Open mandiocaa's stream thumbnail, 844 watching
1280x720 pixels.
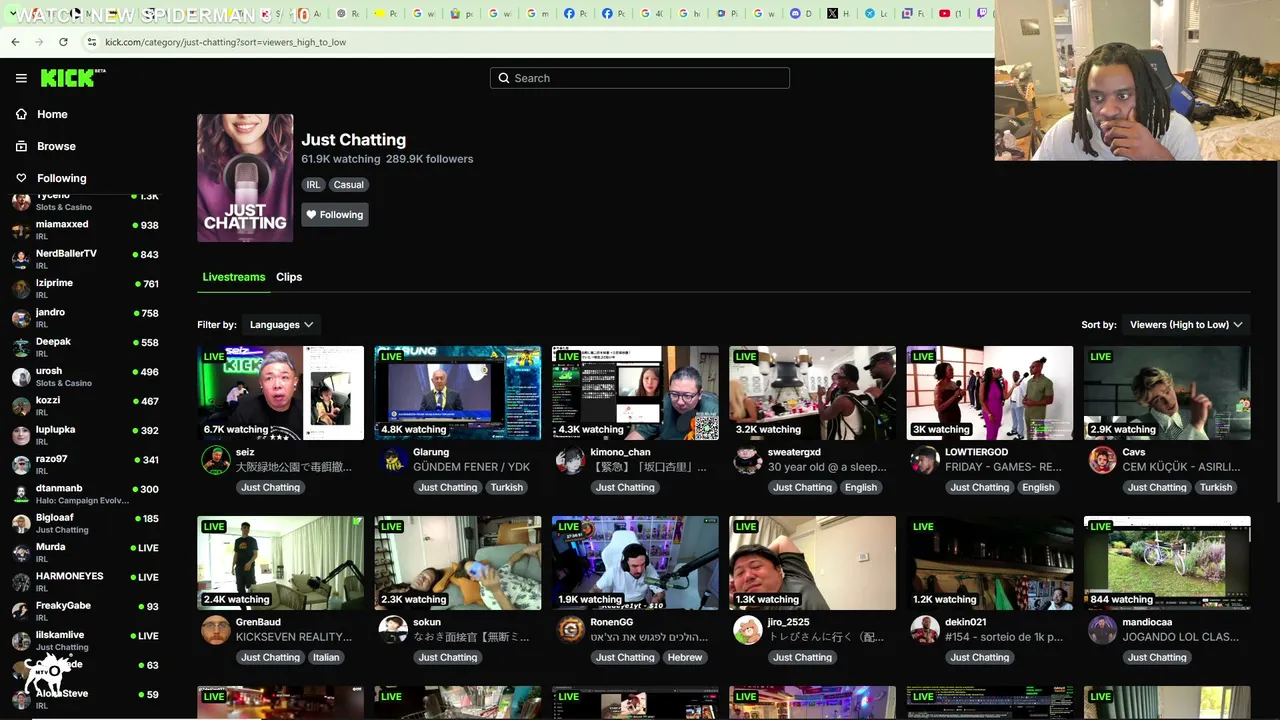(1167, 563)
